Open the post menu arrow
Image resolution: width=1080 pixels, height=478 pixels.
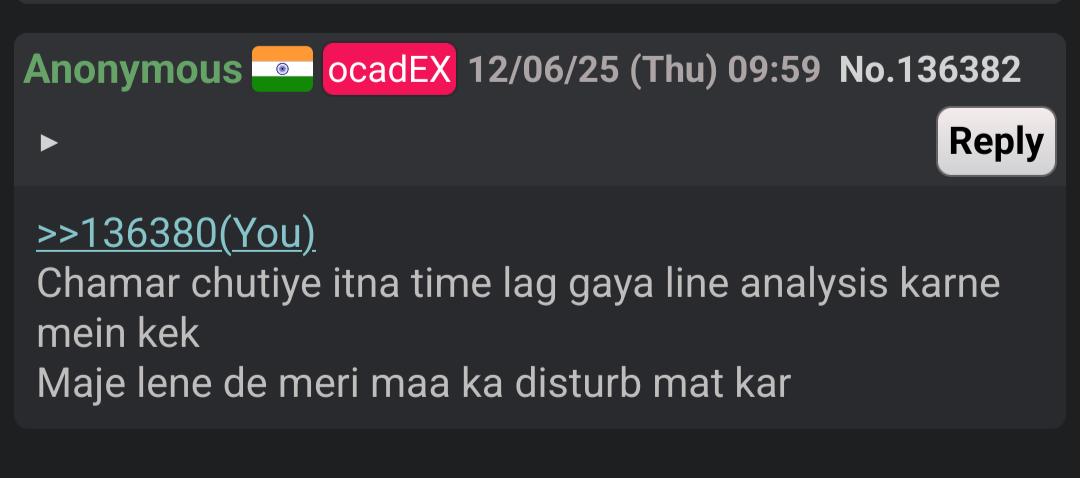[49, 143]
